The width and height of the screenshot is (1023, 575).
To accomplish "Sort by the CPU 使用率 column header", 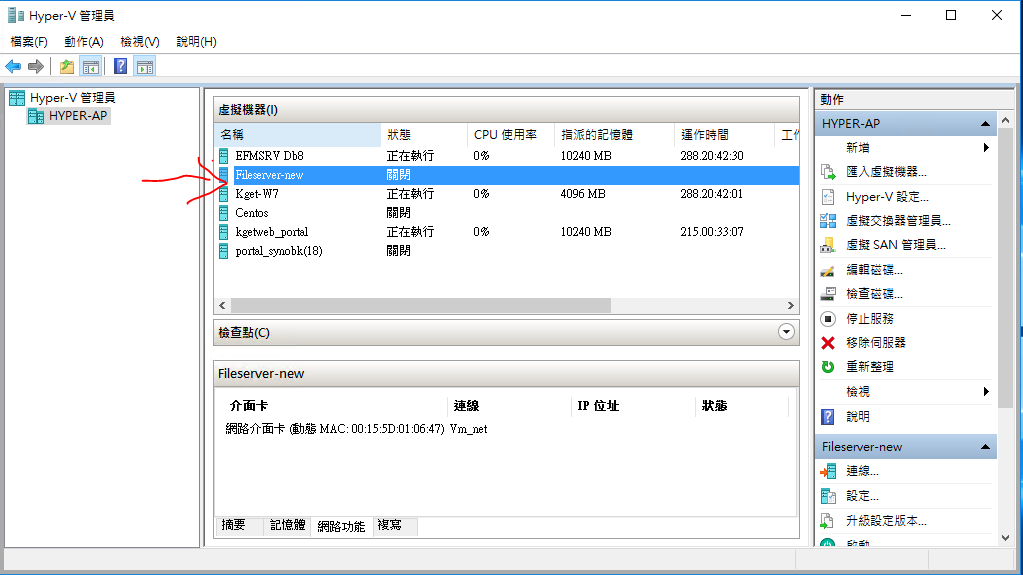I will tap(511, 134).
